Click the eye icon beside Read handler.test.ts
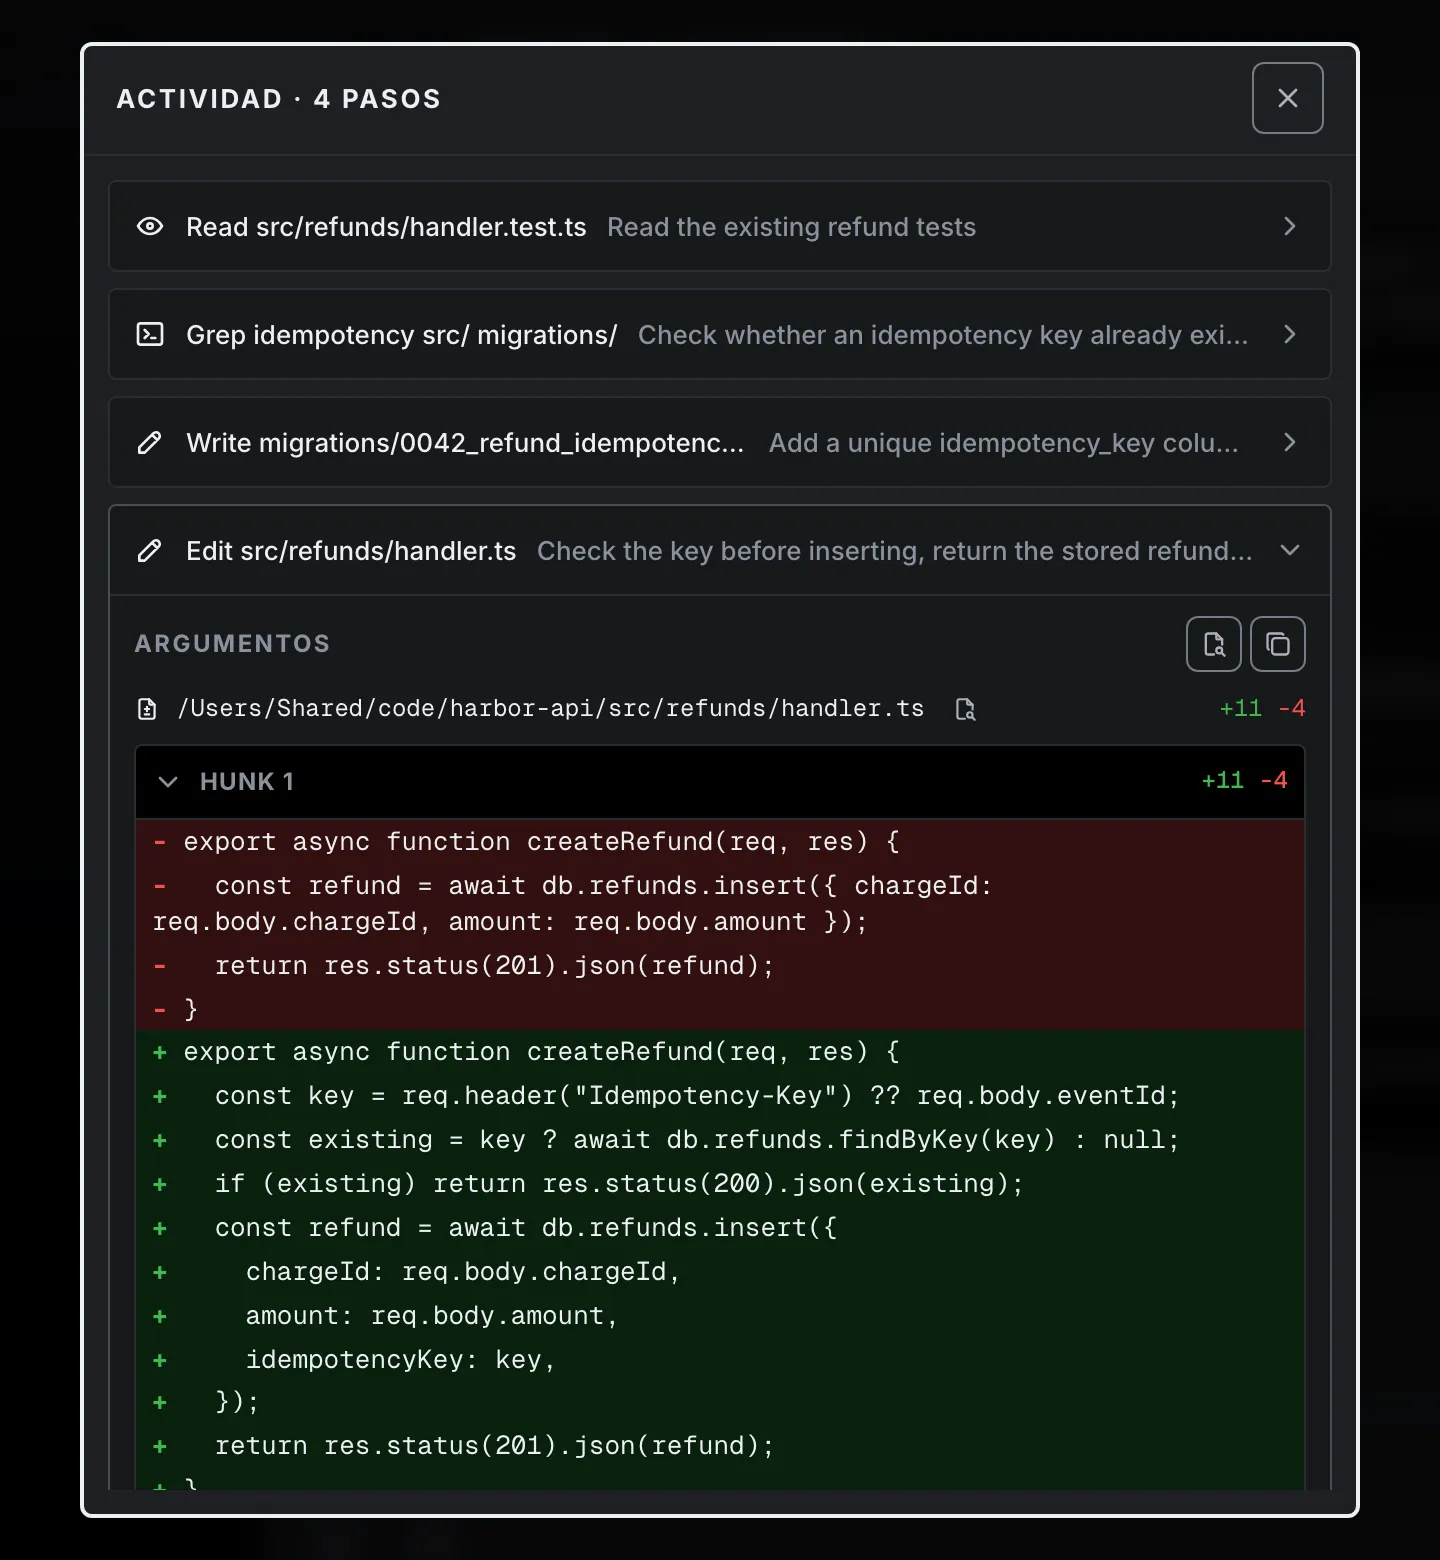 (x=150, y=226)
